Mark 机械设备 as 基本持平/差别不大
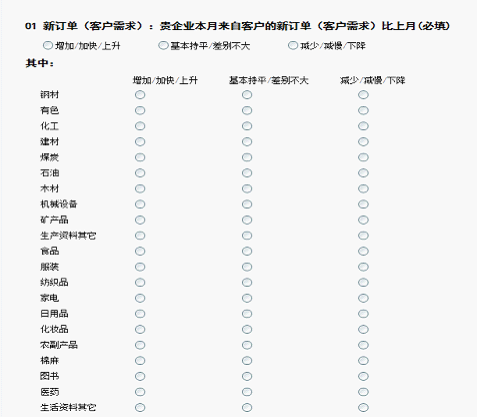Image resolution: width=478 pixels, height=417 pixels. (x=247, y=204)
